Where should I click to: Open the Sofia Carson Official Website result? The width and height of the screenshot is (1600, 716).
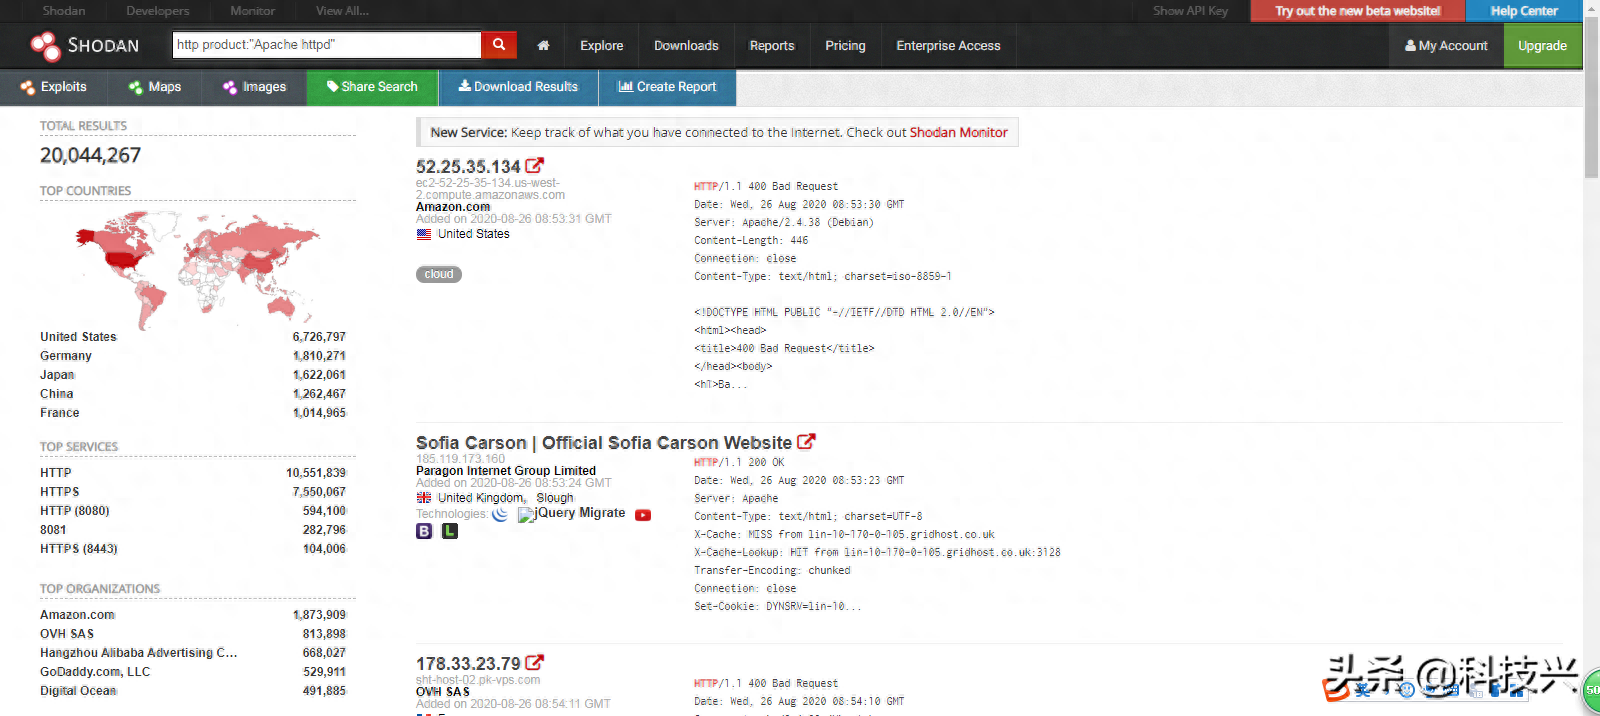click(x=604, y=443)
